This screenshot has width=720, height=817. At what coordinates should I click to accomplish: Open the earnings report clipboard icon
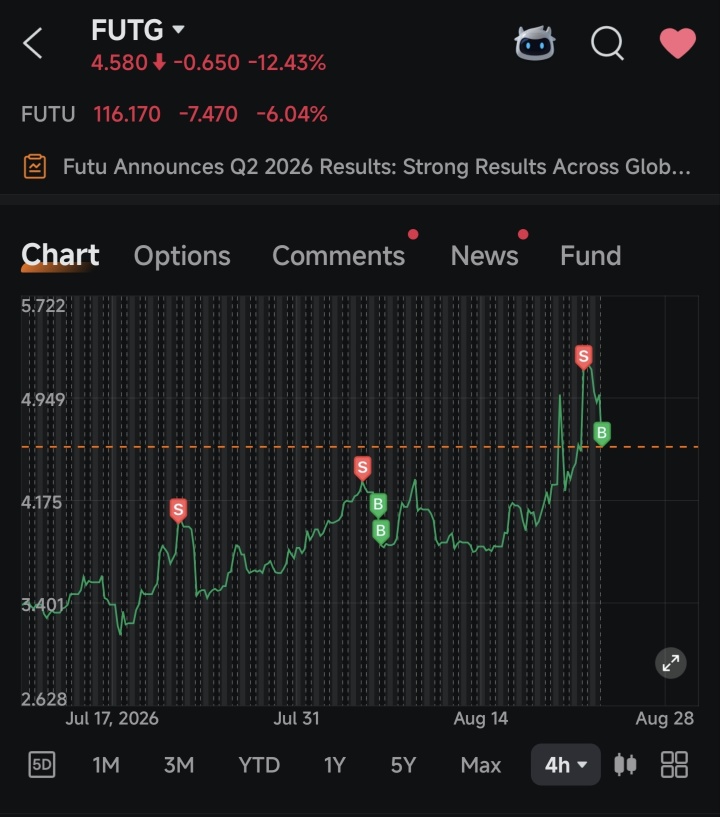pyautogui.click(x=35, y=167)
